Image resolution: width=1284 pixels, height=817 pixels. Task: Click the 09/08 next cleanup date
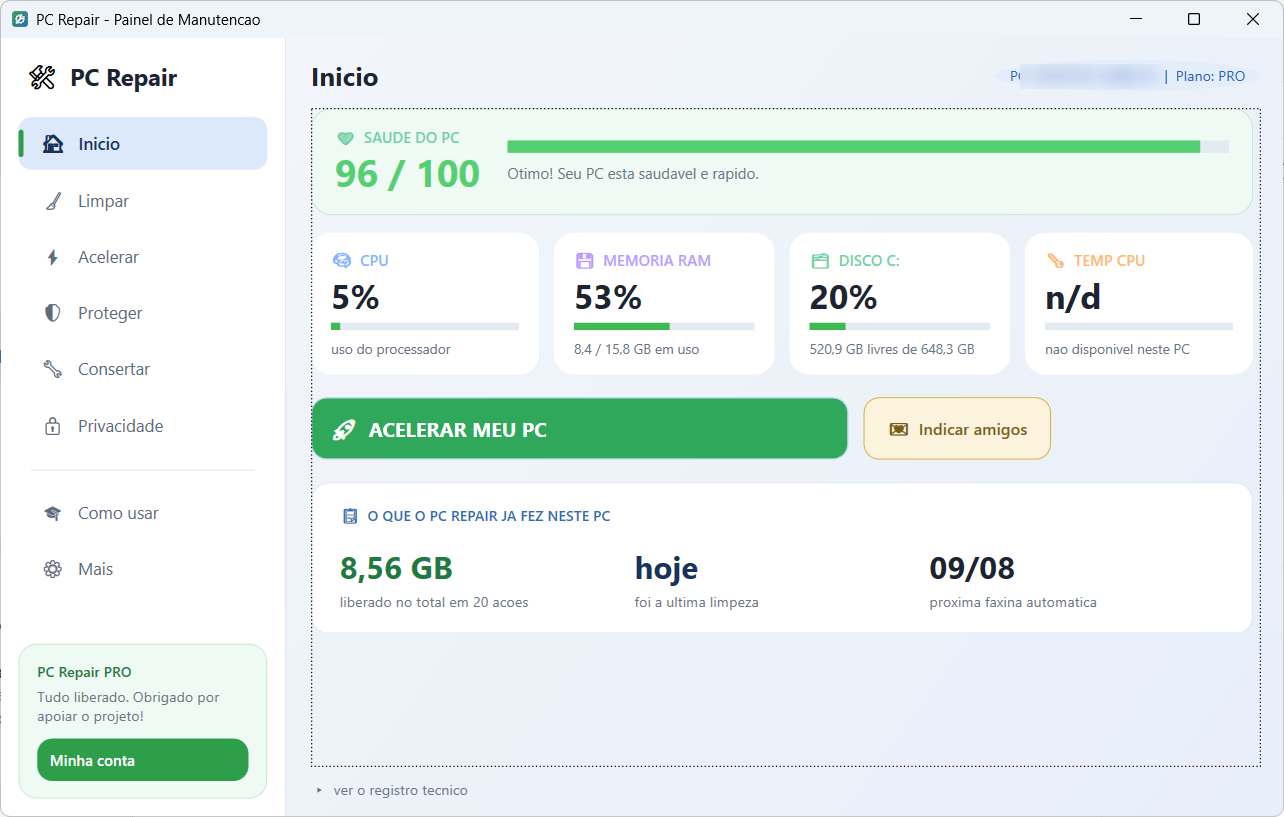pyautogui.click(x=972, y=568)
